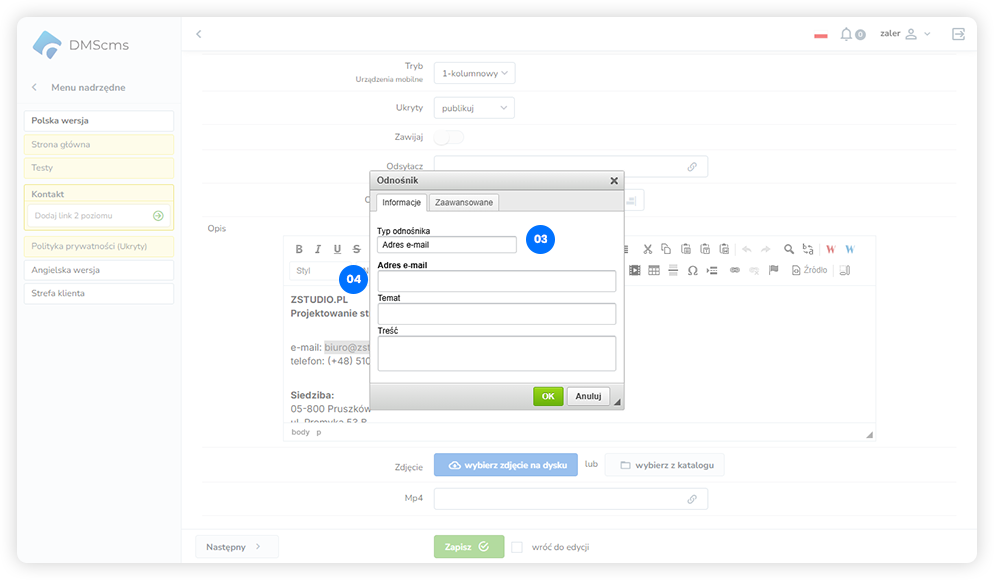Open the Ukryty publikuj dropdown
994x580 pixels.
point(474,108)
